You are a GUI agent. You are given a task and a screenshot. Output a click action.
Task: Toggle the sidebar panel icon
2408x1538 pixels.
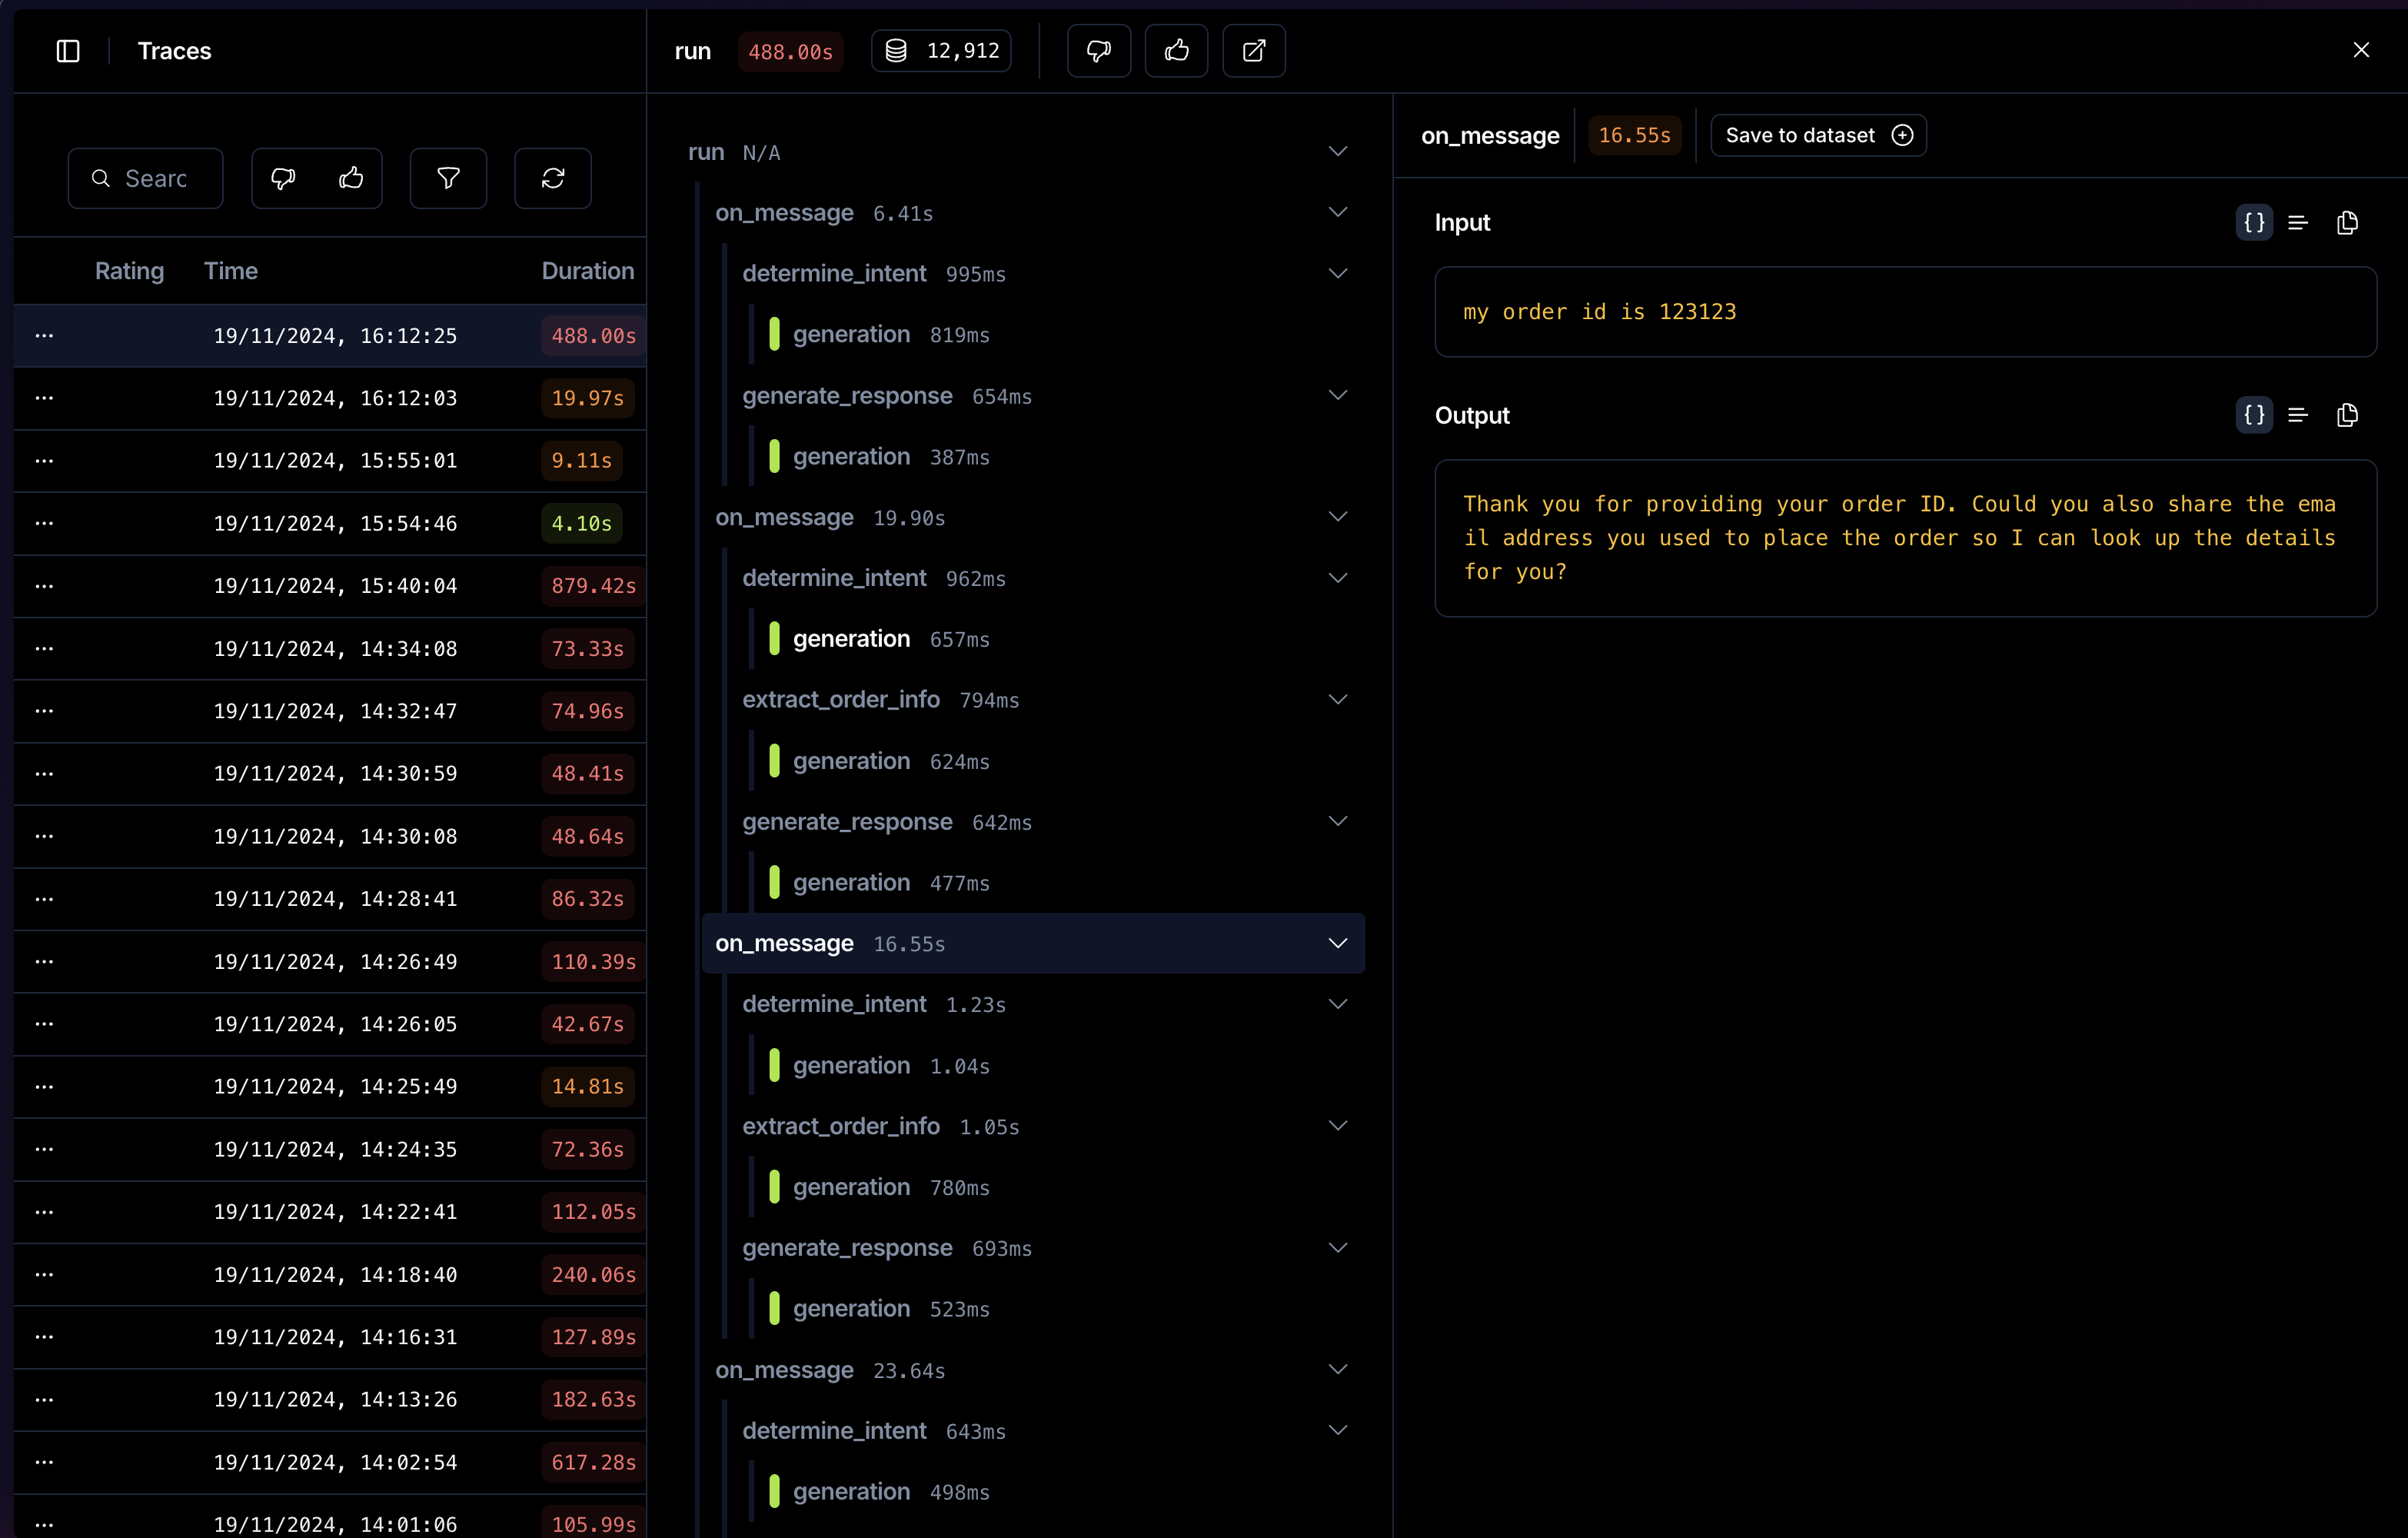click(68, 51)
